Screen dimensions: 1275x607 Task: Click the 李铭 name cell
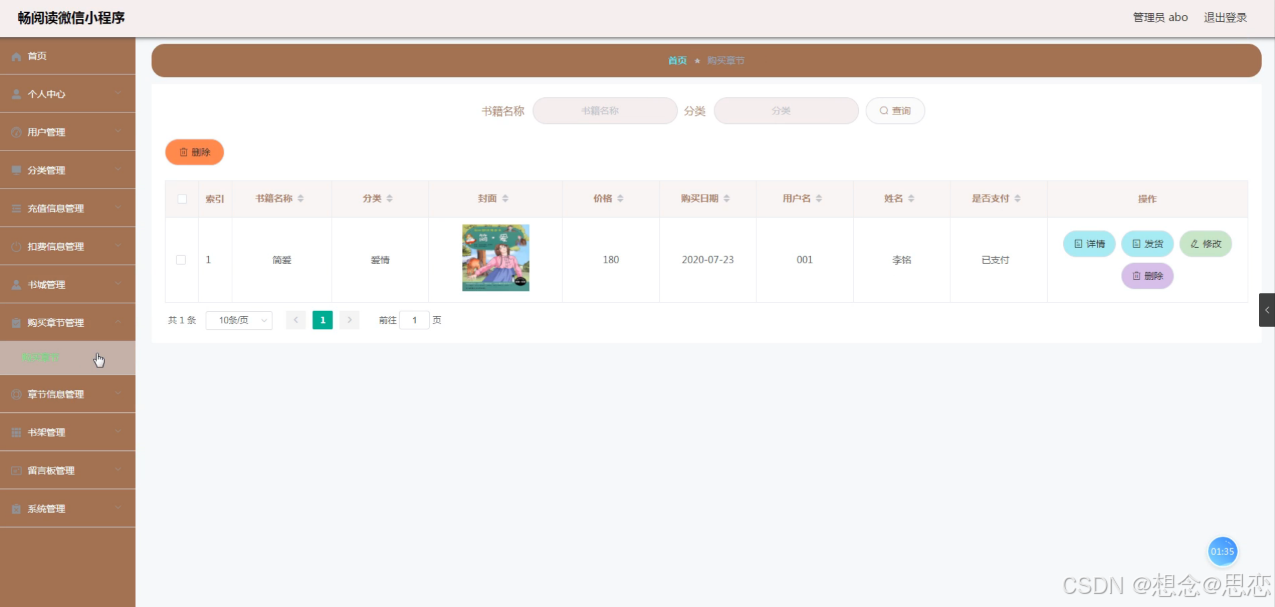click(901, 260)
